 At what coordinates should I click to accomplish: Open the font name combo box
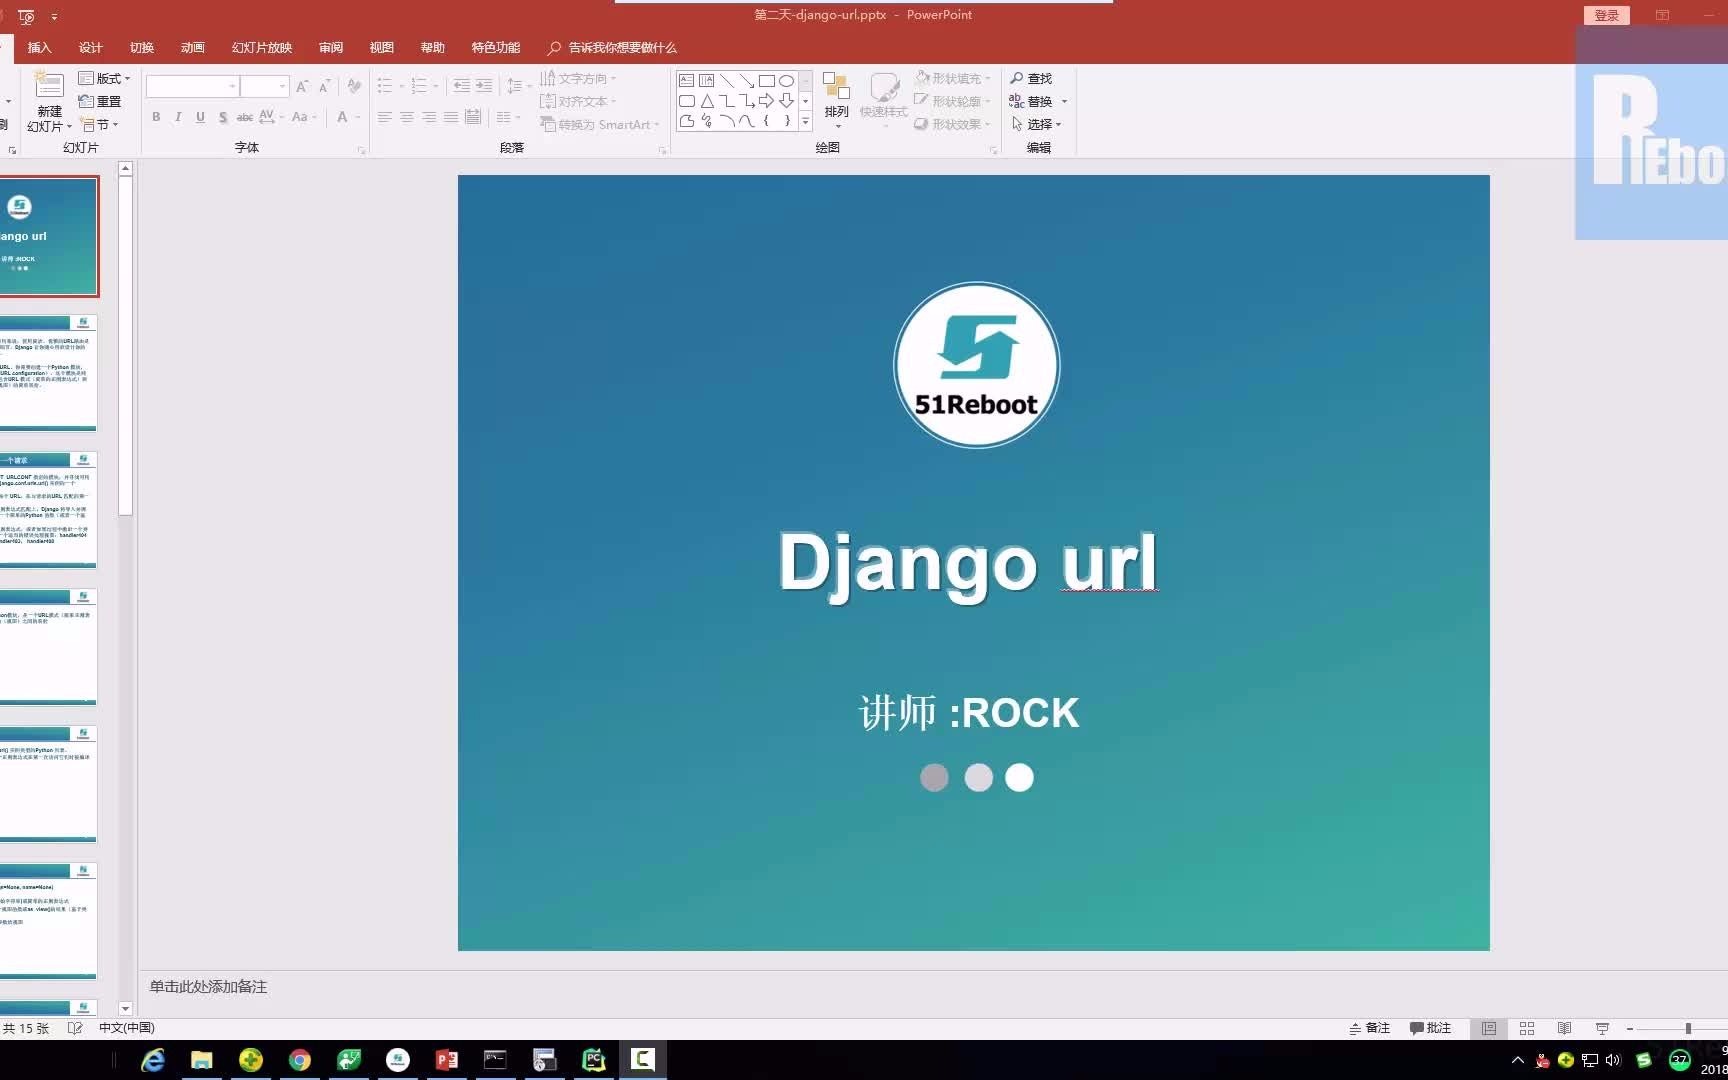[192, 86]
